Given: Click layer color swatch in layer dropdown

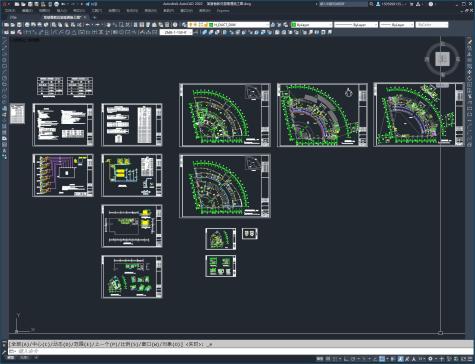Looking at the screenshot, I should point(211,25).
